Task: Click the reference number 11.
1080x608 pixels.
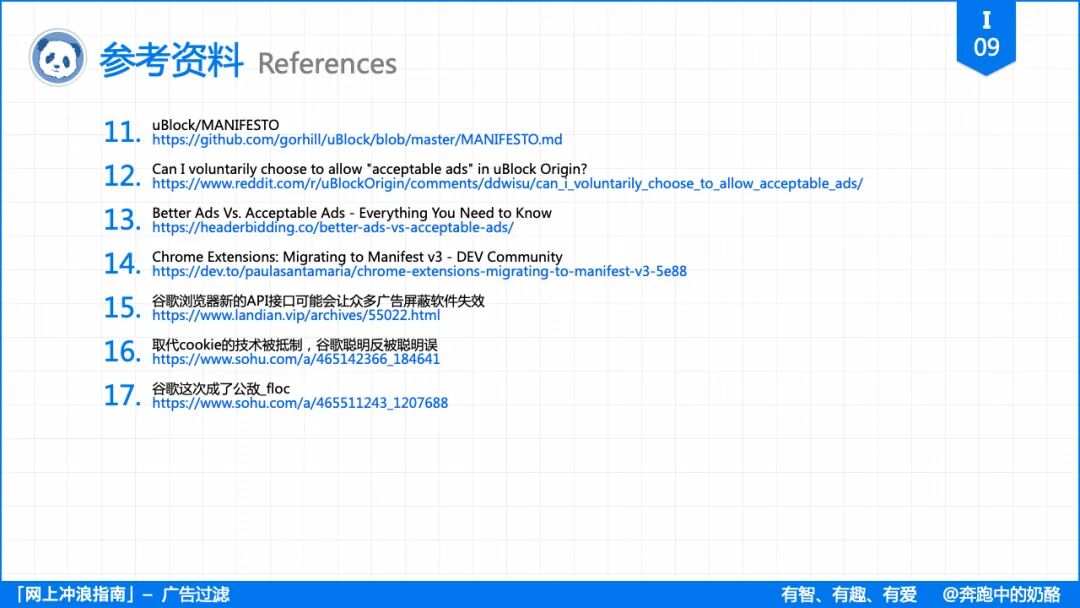Action: [x=122, y=132]
